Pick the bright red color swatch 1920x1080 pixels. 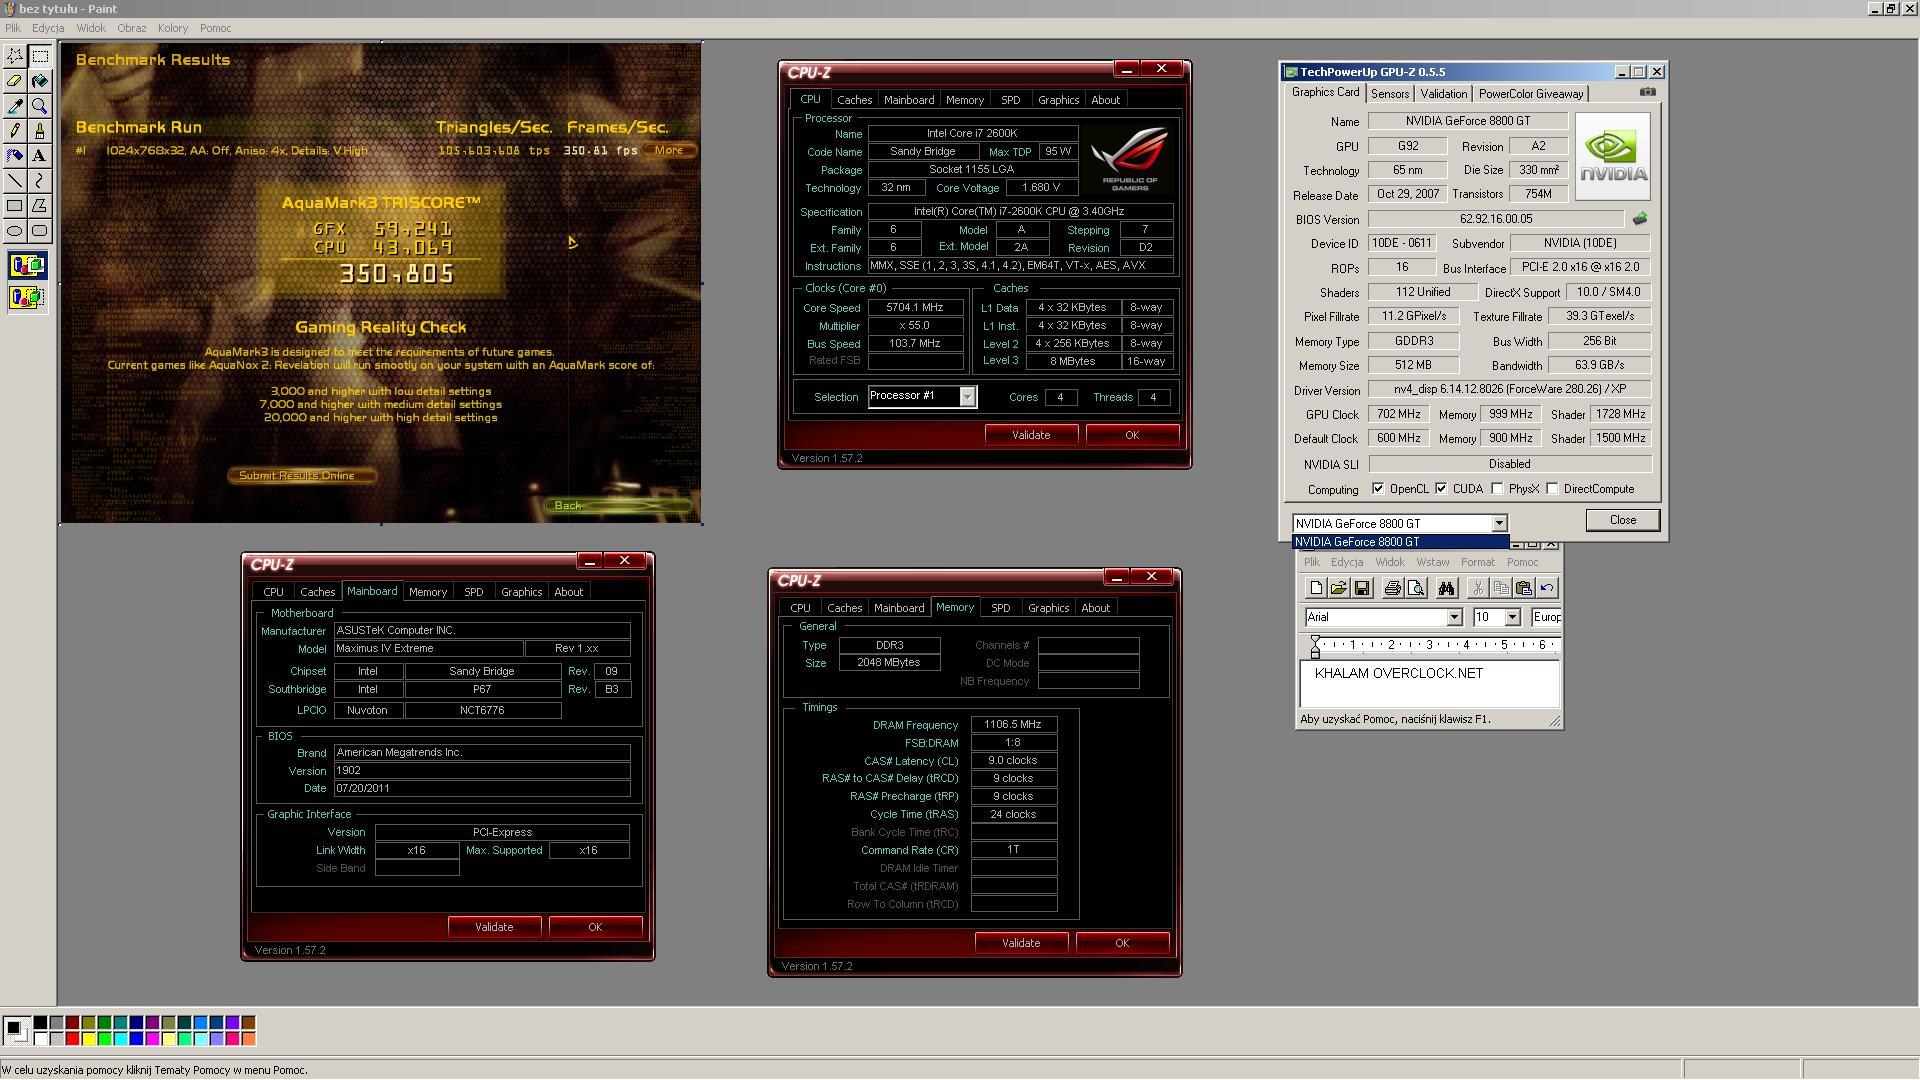click(72, 1039)
